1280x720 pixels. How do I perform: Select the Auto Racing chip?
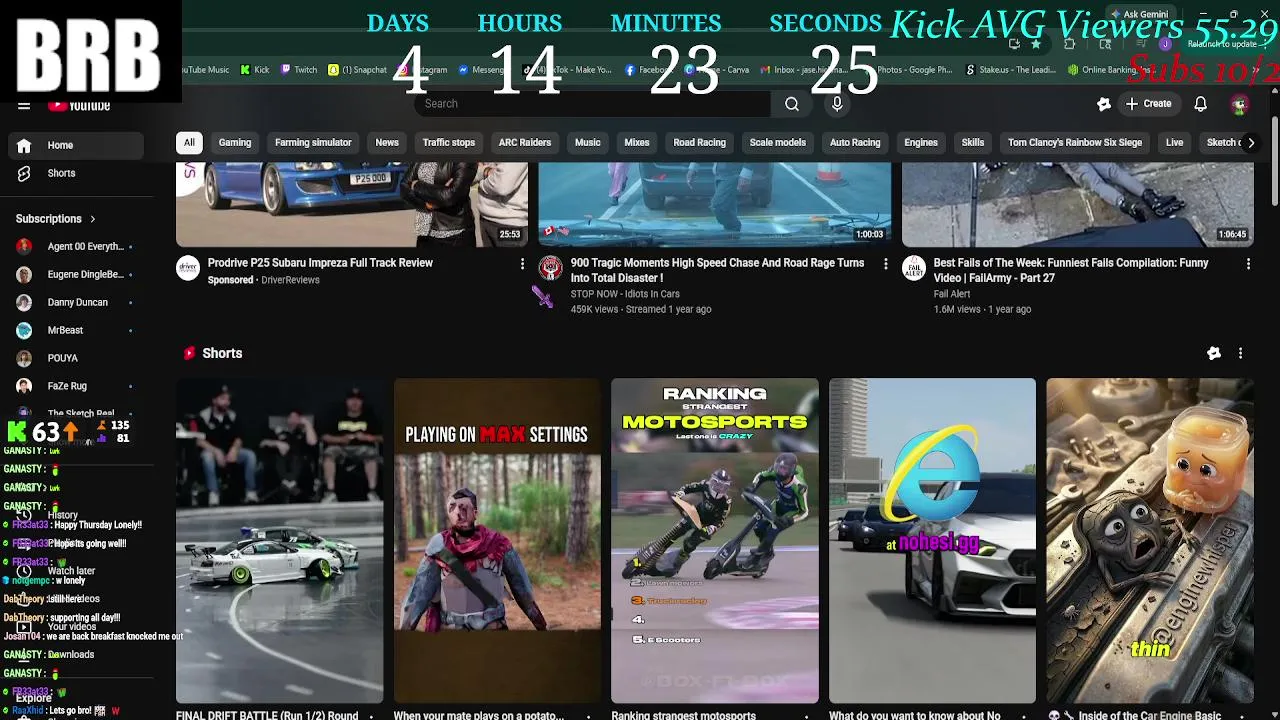click(x=855, y=143)
